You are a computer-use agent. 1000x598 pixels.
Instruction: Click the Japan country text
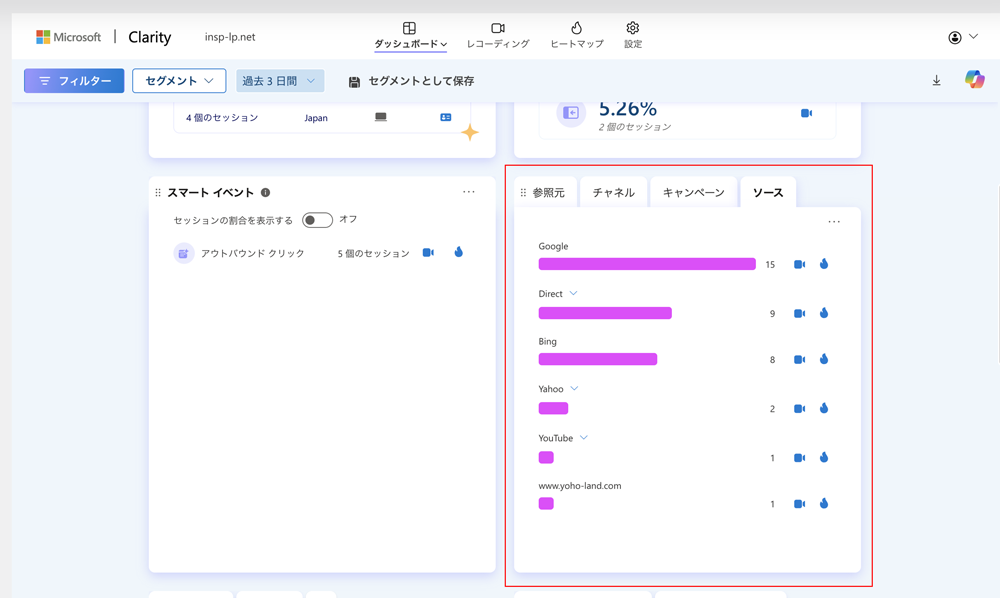tap(316, 118)
